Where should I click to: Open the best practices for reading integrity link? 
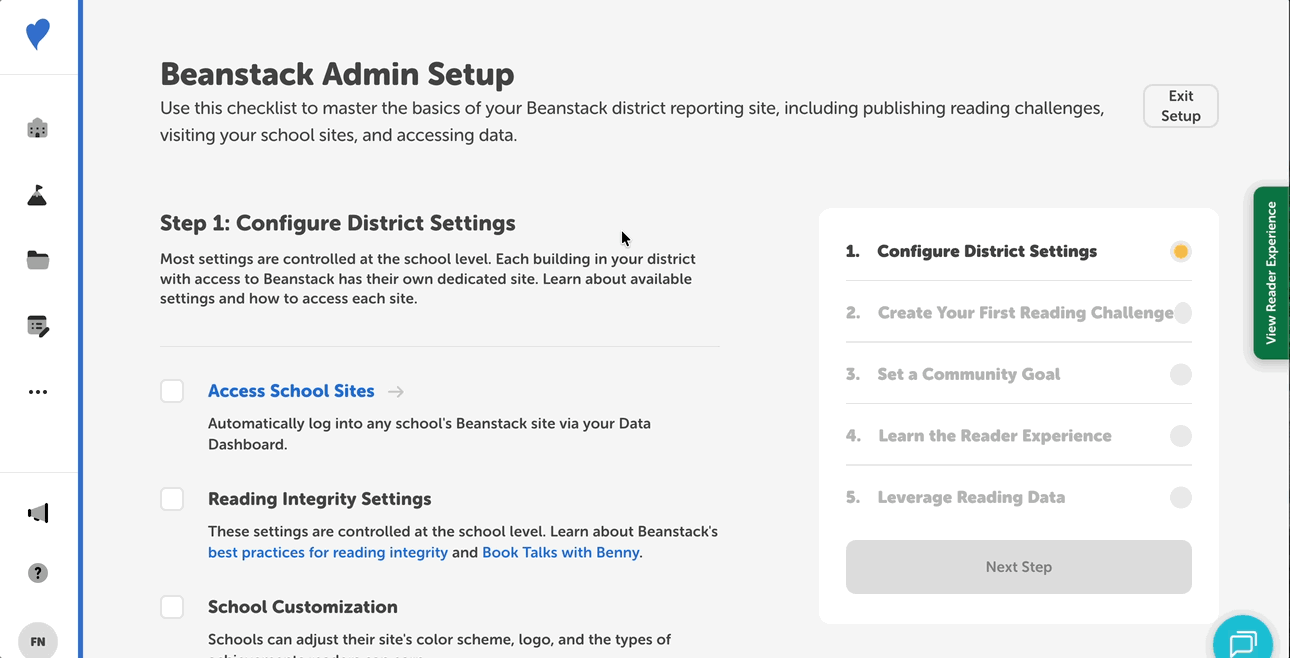coord(327,552)
